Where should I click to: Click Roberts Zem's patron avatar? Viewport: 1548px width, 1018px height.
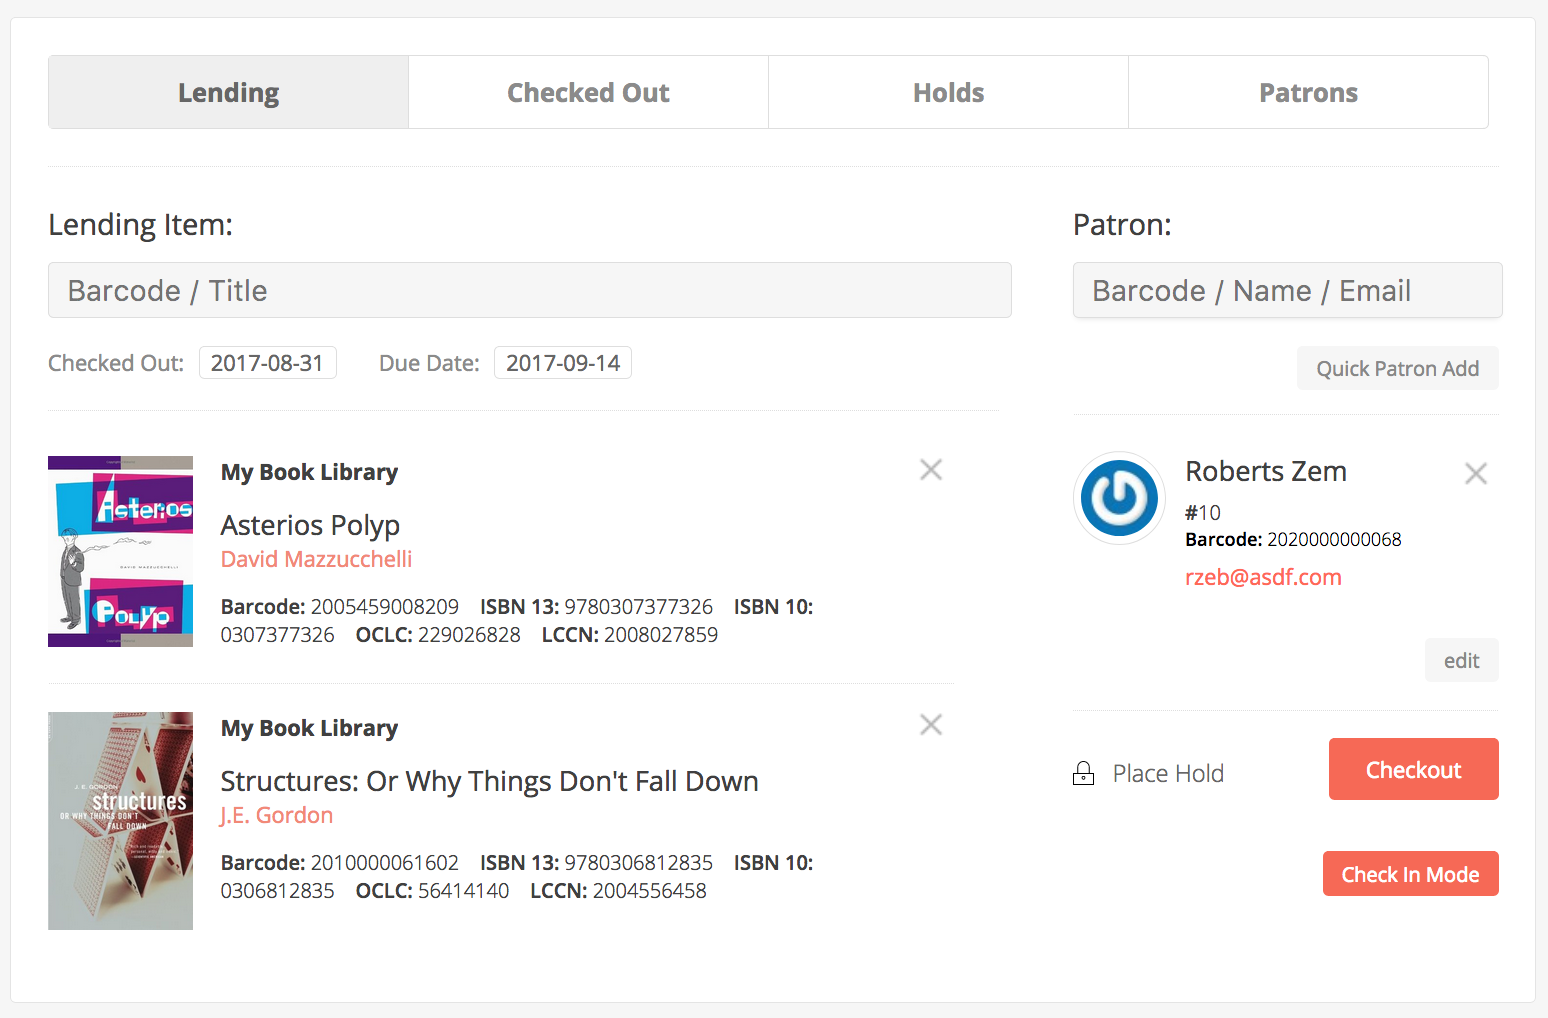(1119, 498)
